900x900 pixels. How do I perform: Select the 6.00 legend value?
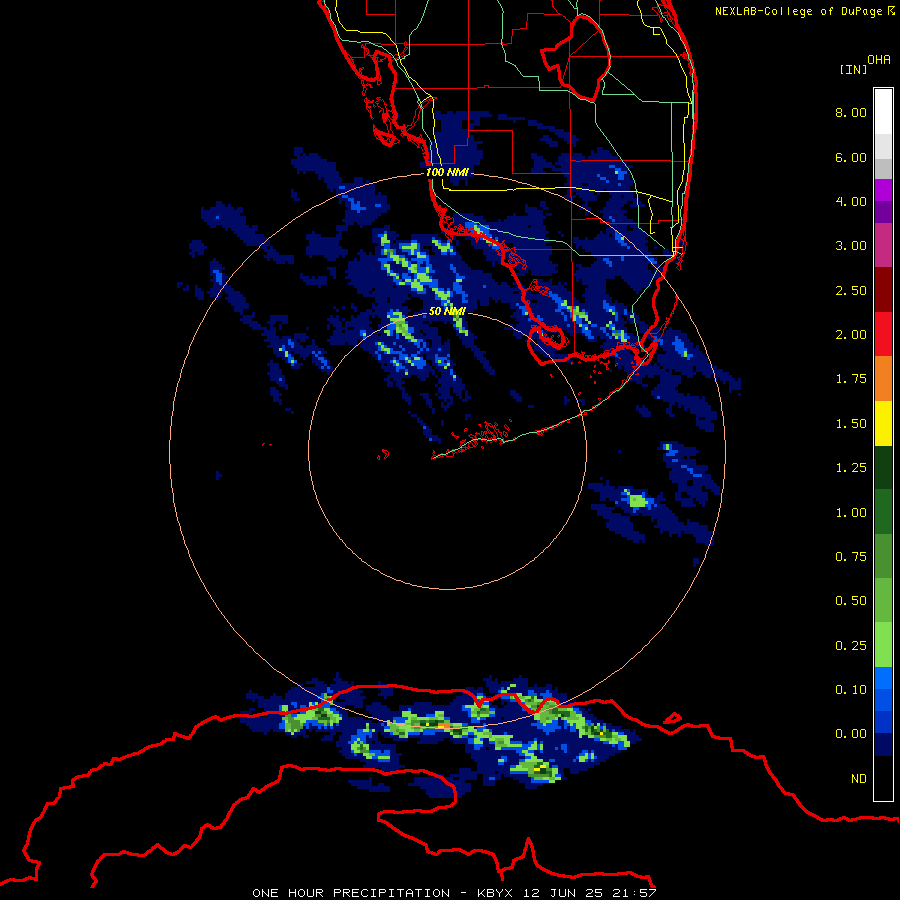pyautogui.click(x=851, y=157)
